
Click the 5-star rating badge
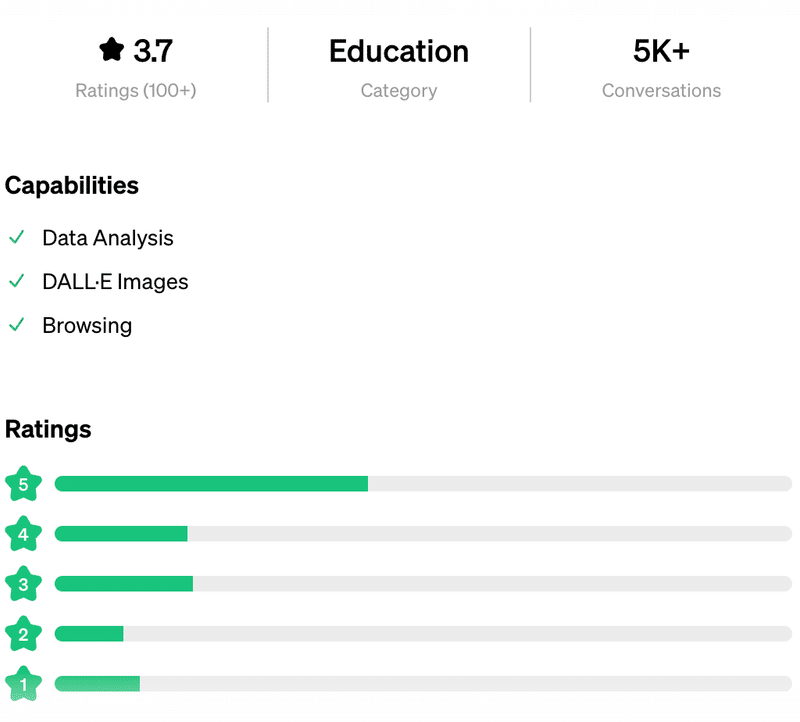pos(23,484)
